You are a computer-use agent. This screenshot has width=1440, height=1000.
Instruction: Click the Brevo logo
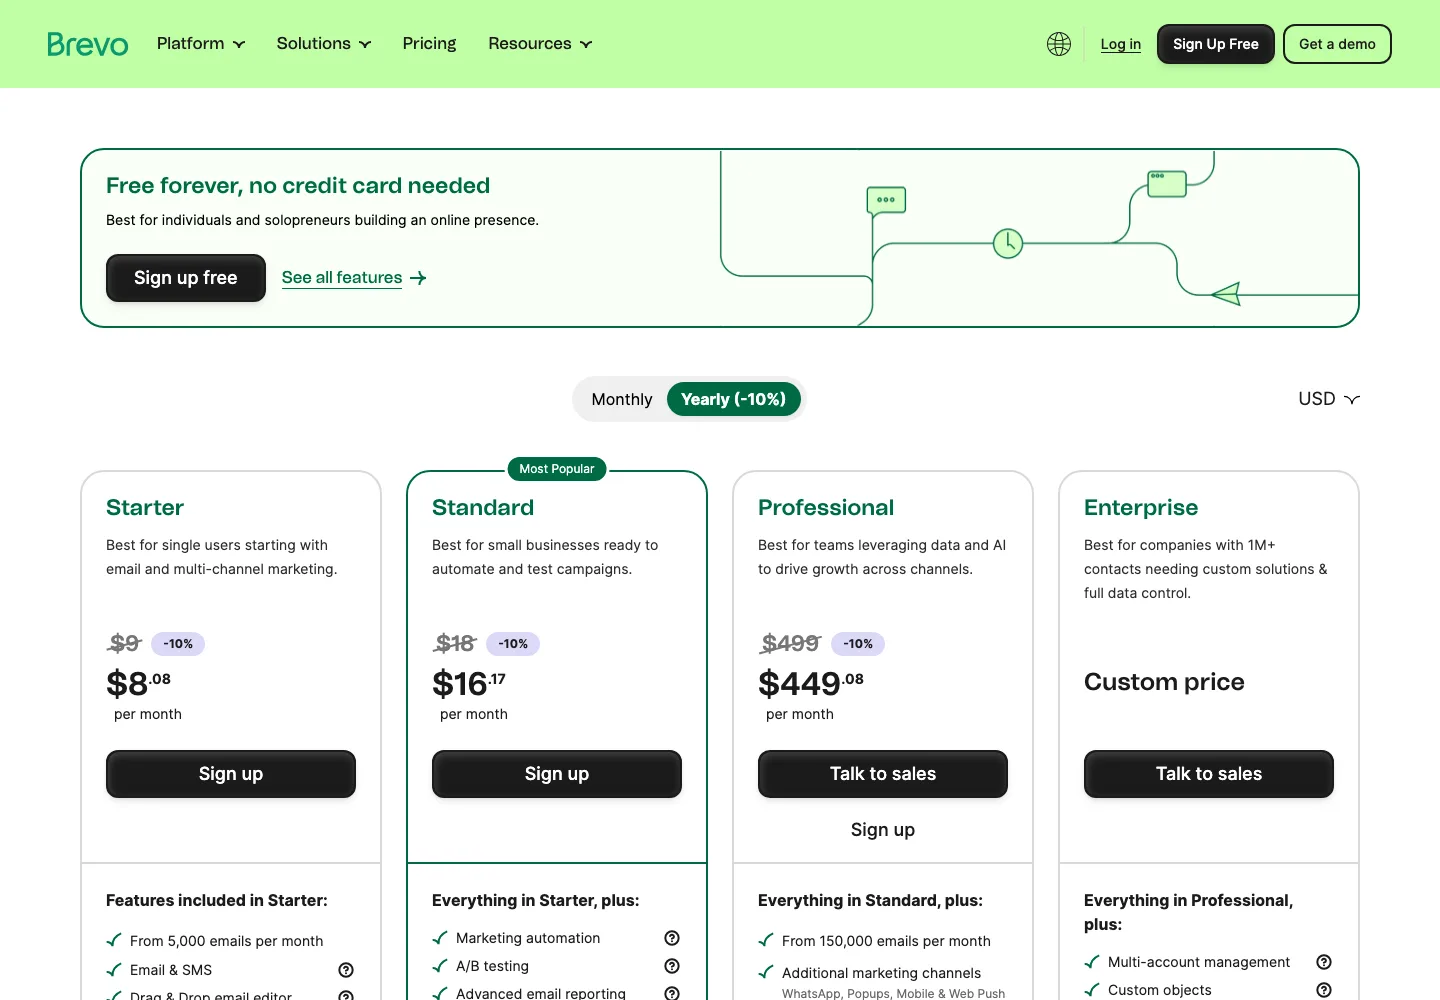pyautogui.click(x=88, y=44)
